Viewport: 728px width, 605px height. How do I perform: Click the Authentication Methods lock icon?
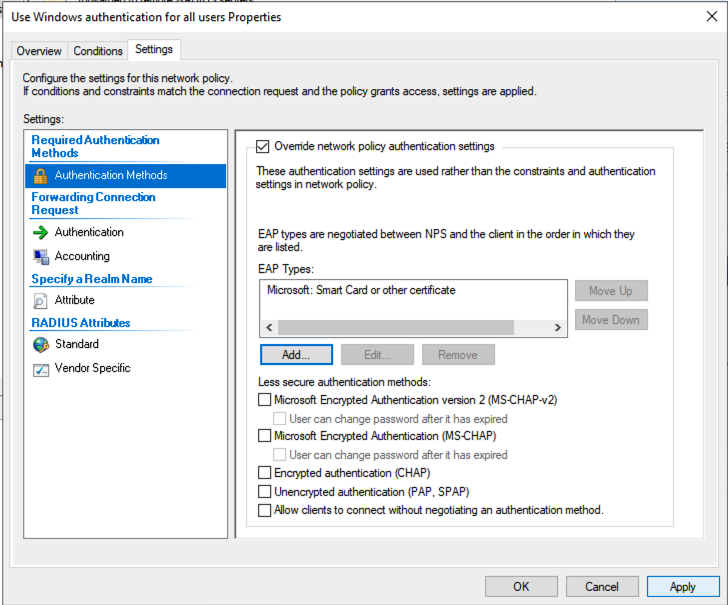coord(40,176)
